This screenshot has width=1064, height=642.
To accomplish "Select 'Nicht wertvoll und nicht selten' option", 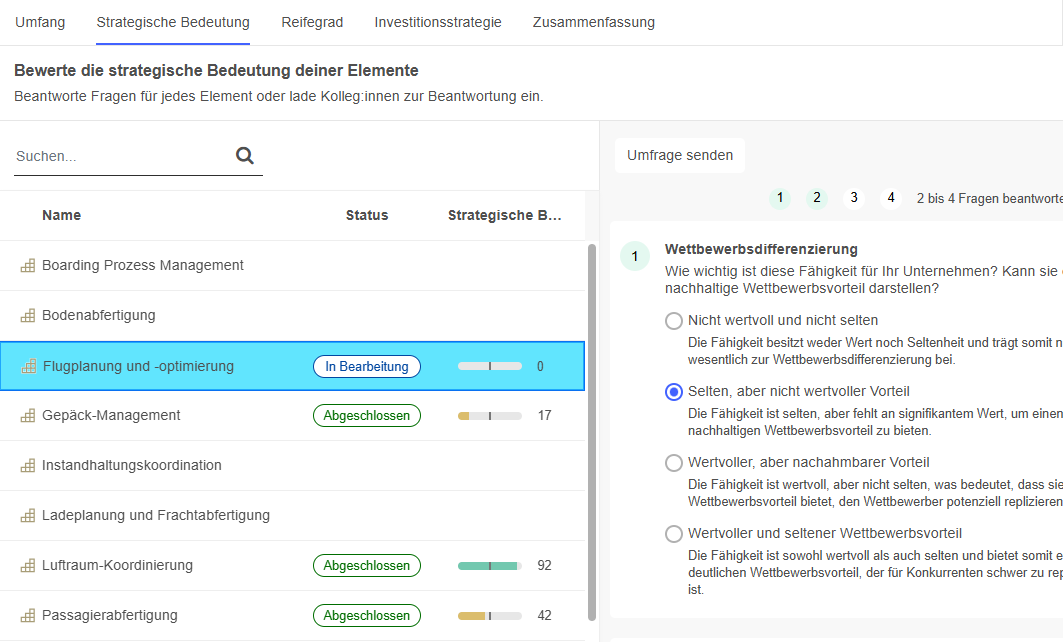I will [673, 321].
